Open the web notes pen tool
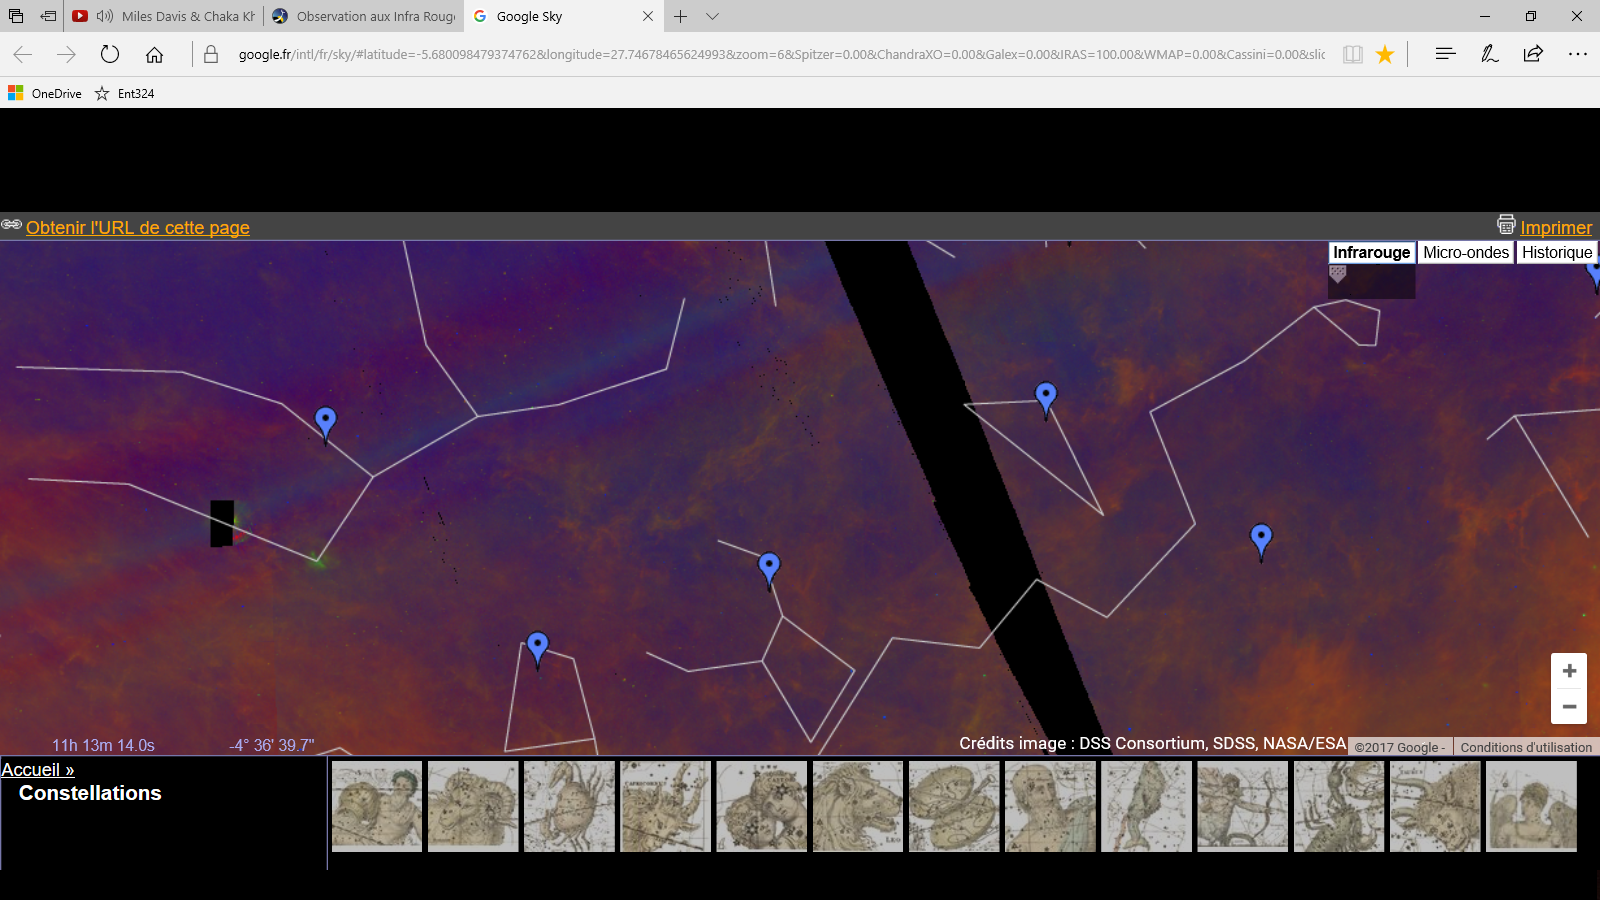The height and width of the screenshot is (900, 1600). point(1489,55)
